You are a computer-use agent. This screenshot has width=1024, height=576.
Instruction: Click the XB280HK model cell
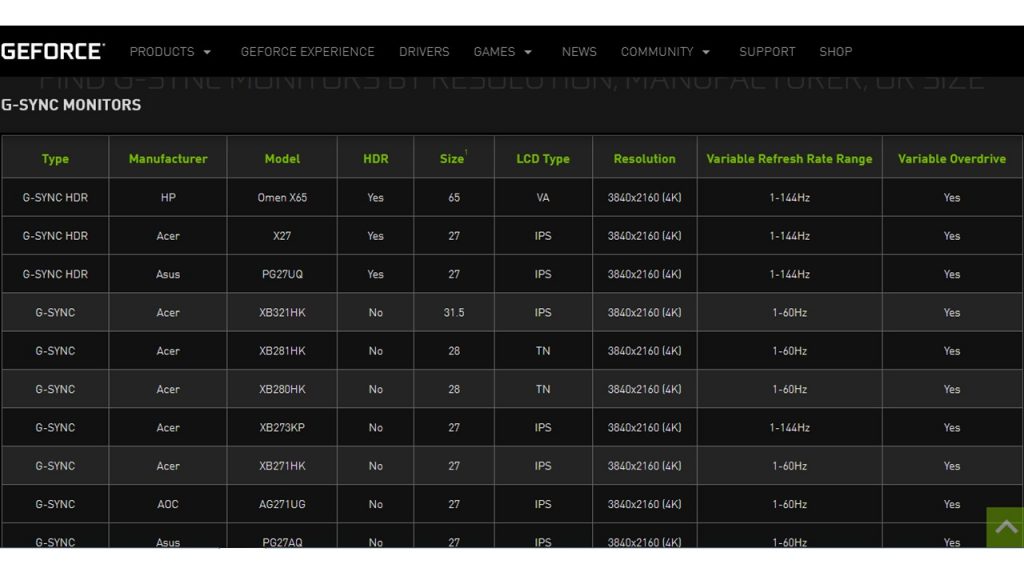coord(282,389)
